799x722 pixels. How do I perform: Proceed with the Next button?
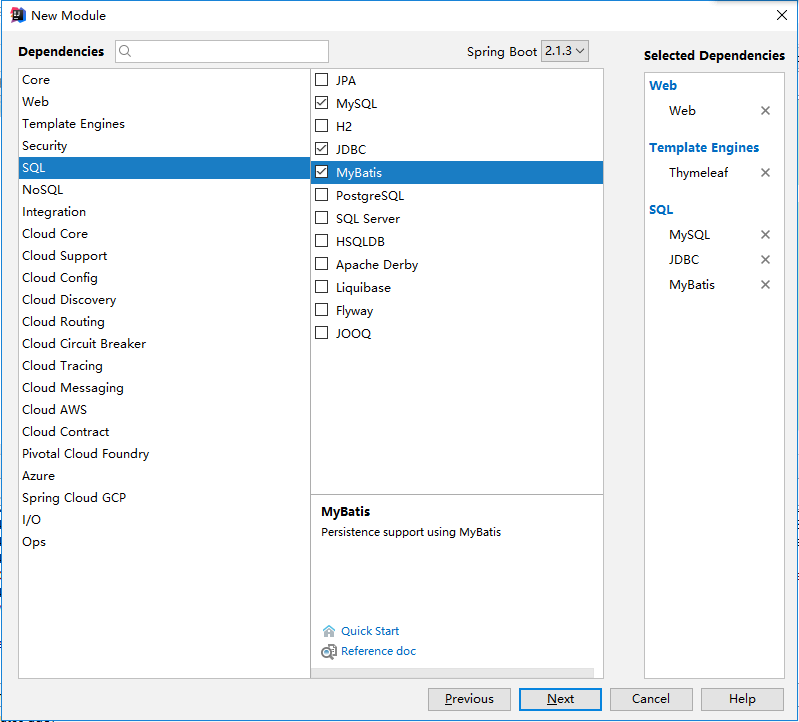pos(560,699)
